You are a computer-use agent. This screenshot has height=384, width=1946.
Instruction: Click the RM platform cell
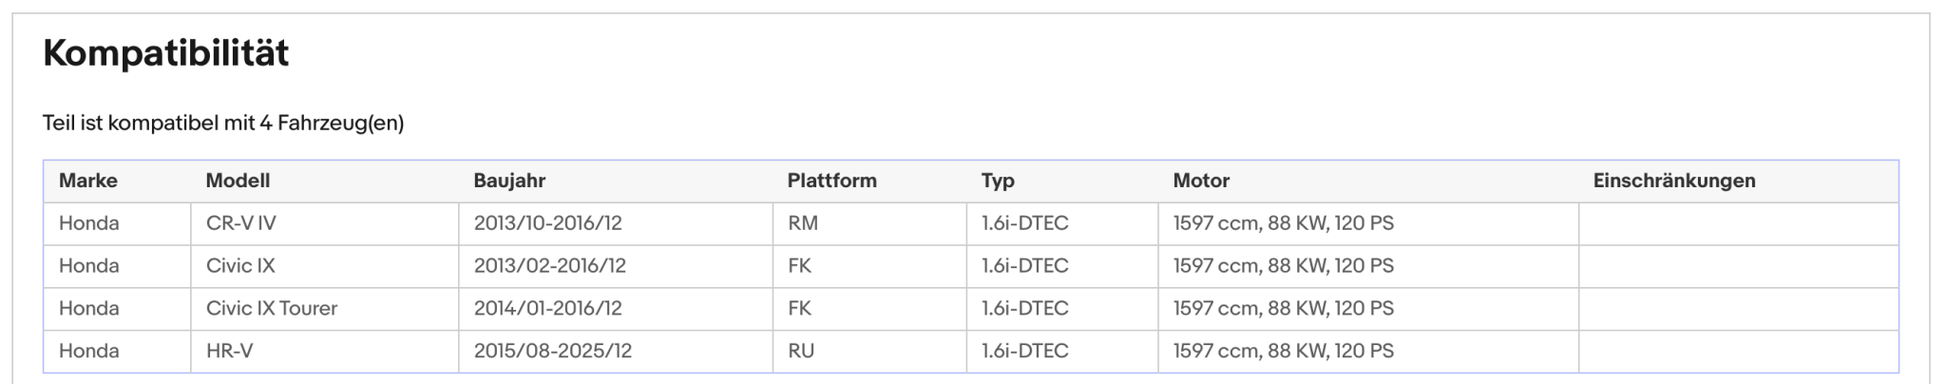click(870, 224)
